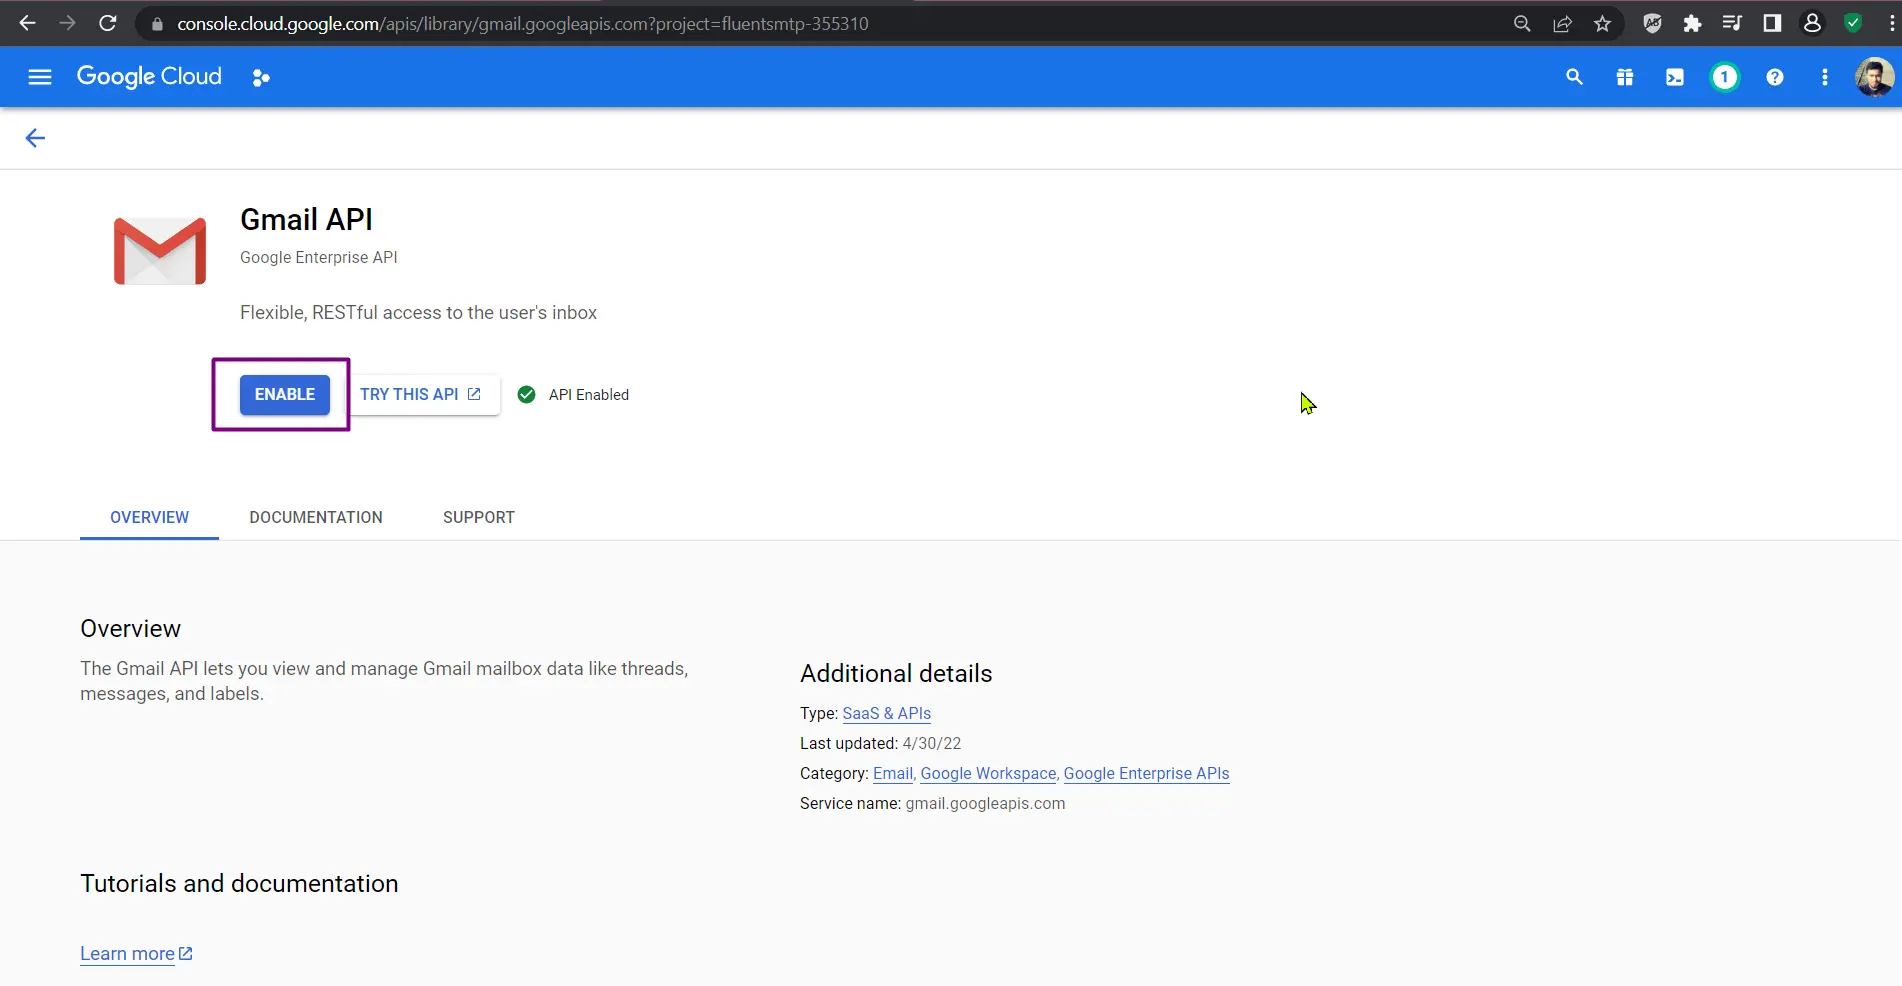Open the Google Cloud navigation menu

point(40,77)
